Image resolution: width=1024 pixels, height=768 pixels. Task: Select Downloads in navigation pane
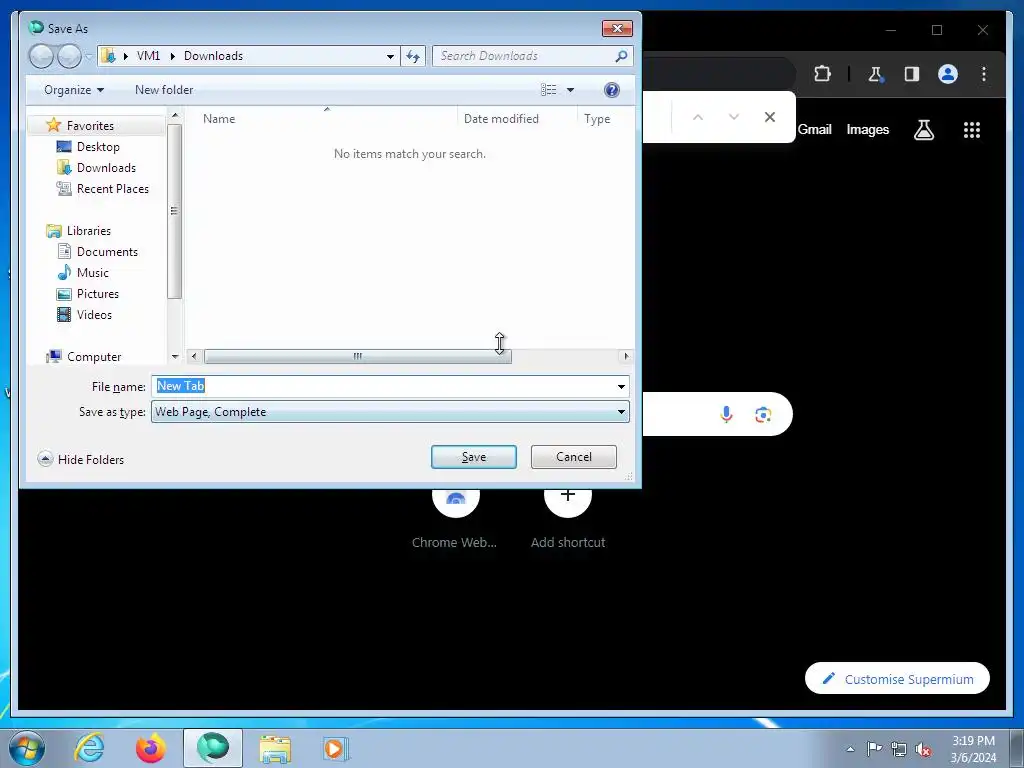pos(106,168)
